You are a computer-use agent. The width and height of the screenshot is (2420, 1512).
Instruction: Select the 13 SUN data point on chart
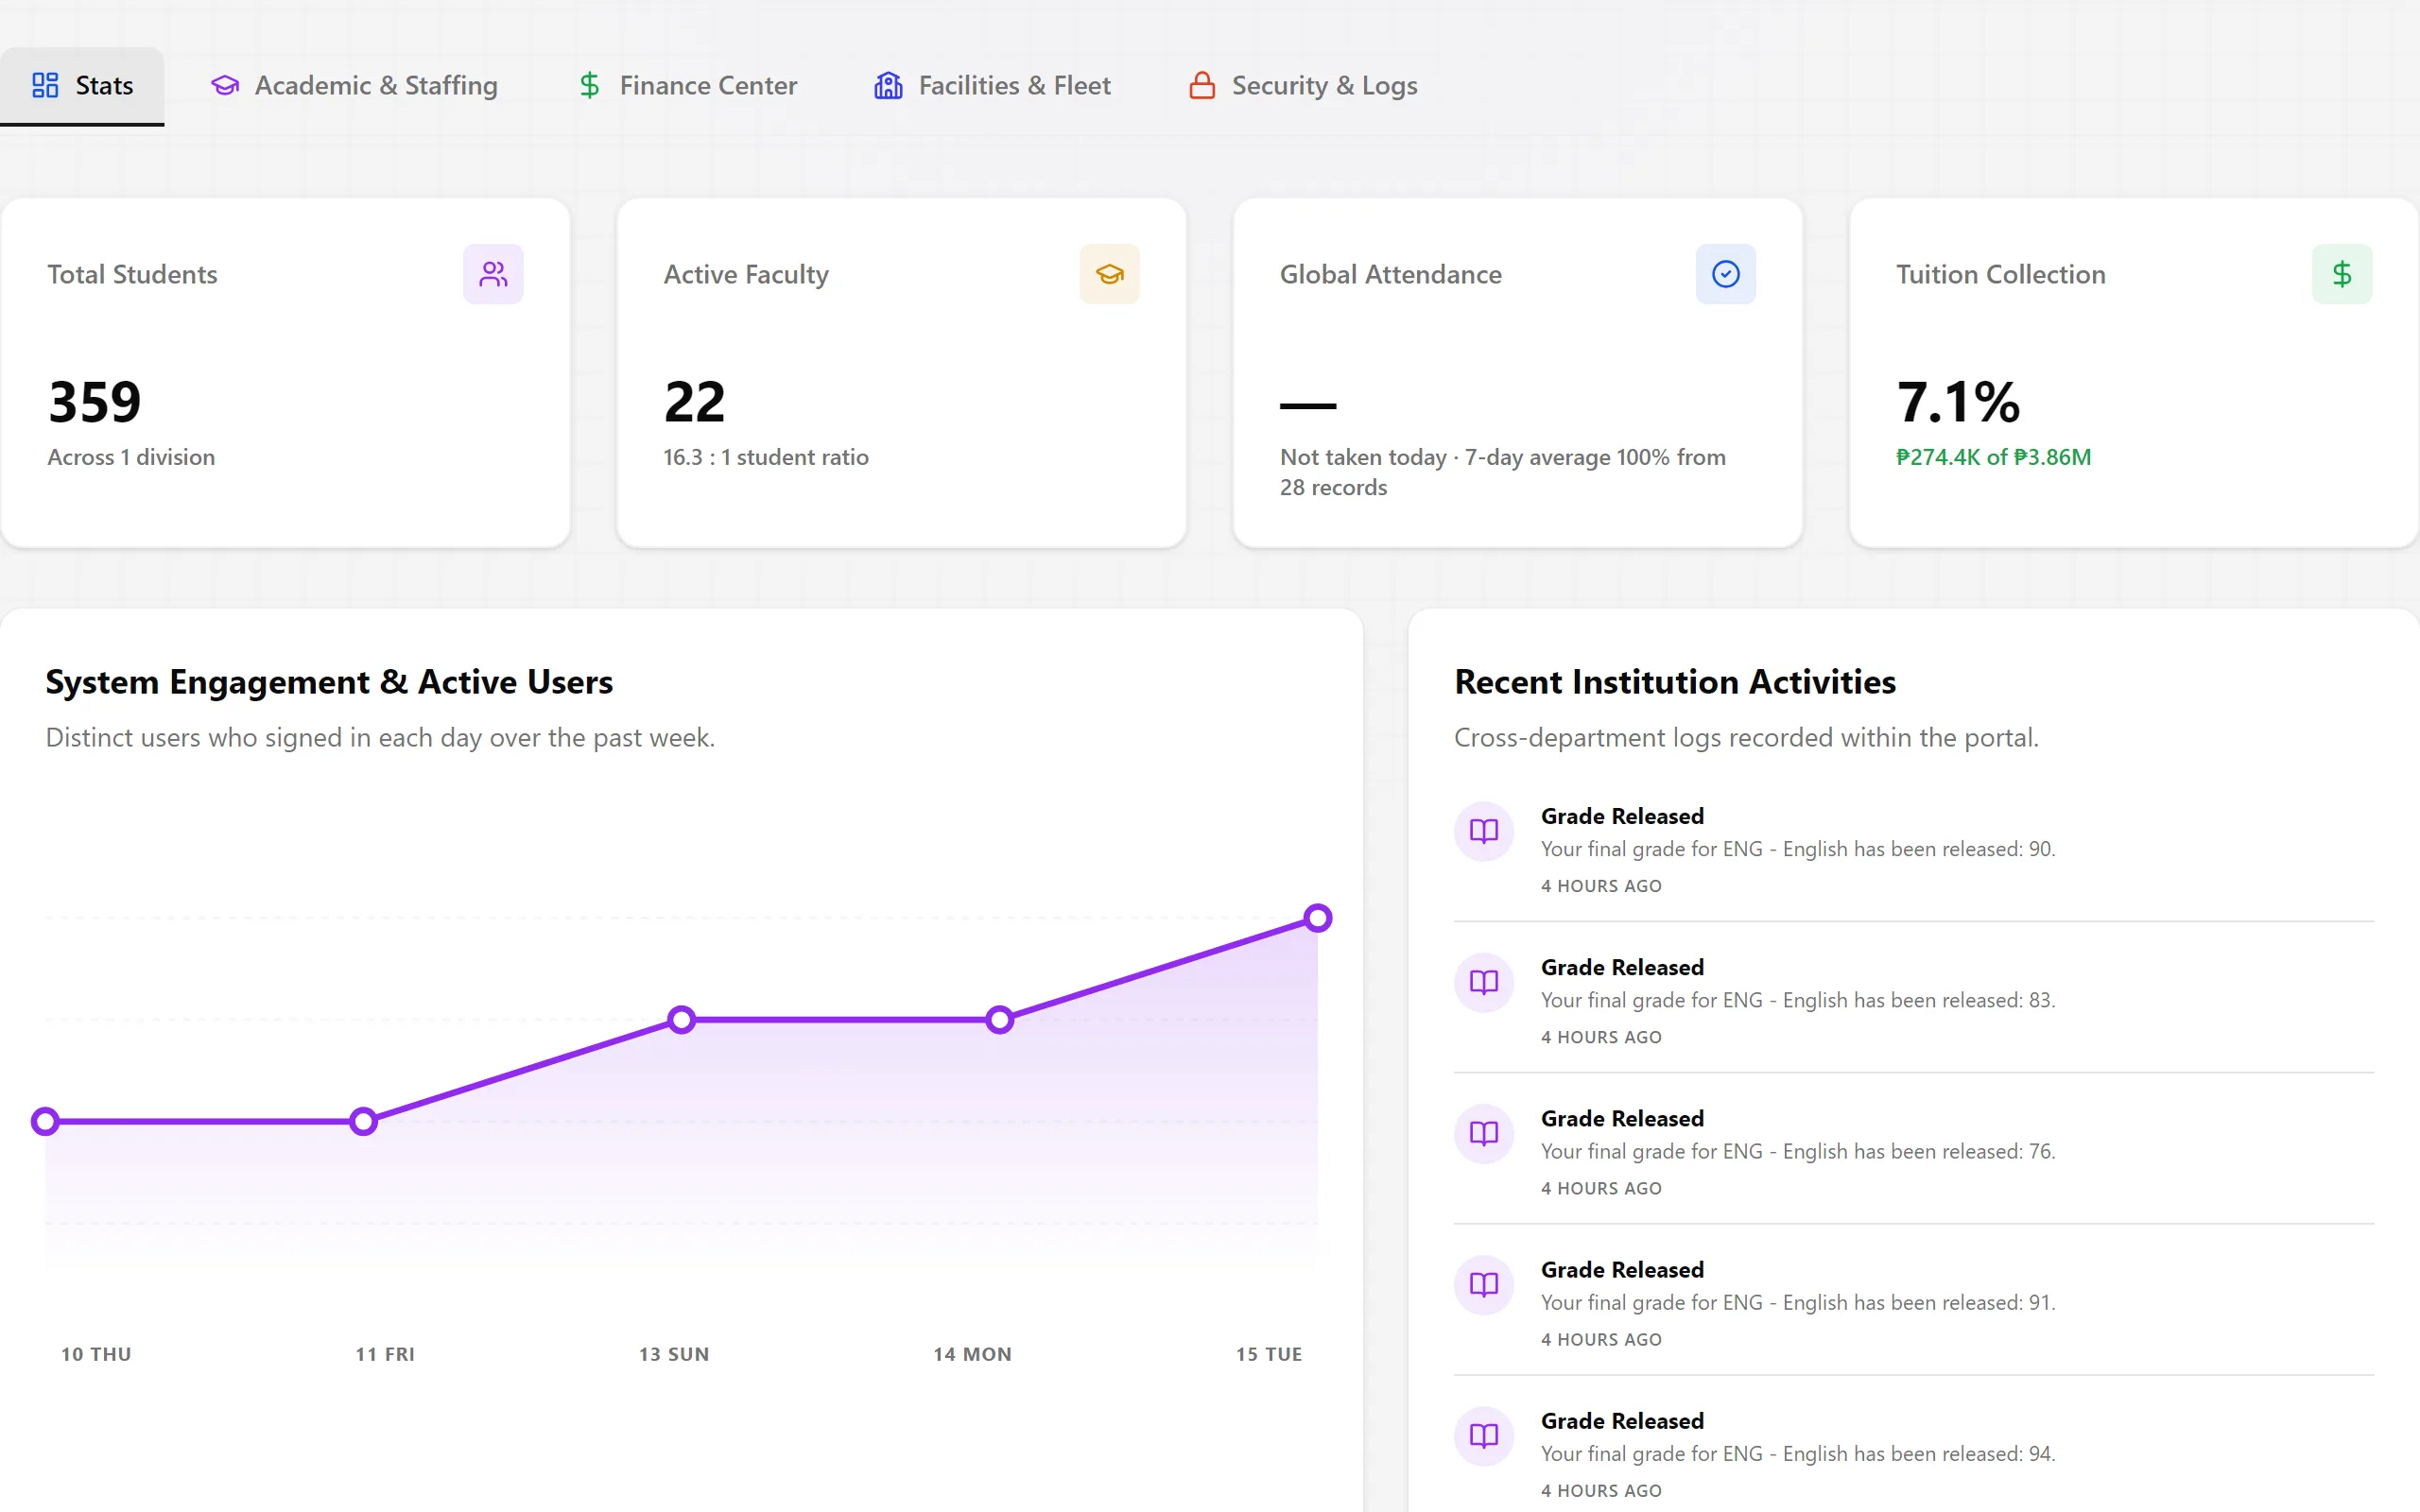pyautogui.click(x=681, y=1019)
